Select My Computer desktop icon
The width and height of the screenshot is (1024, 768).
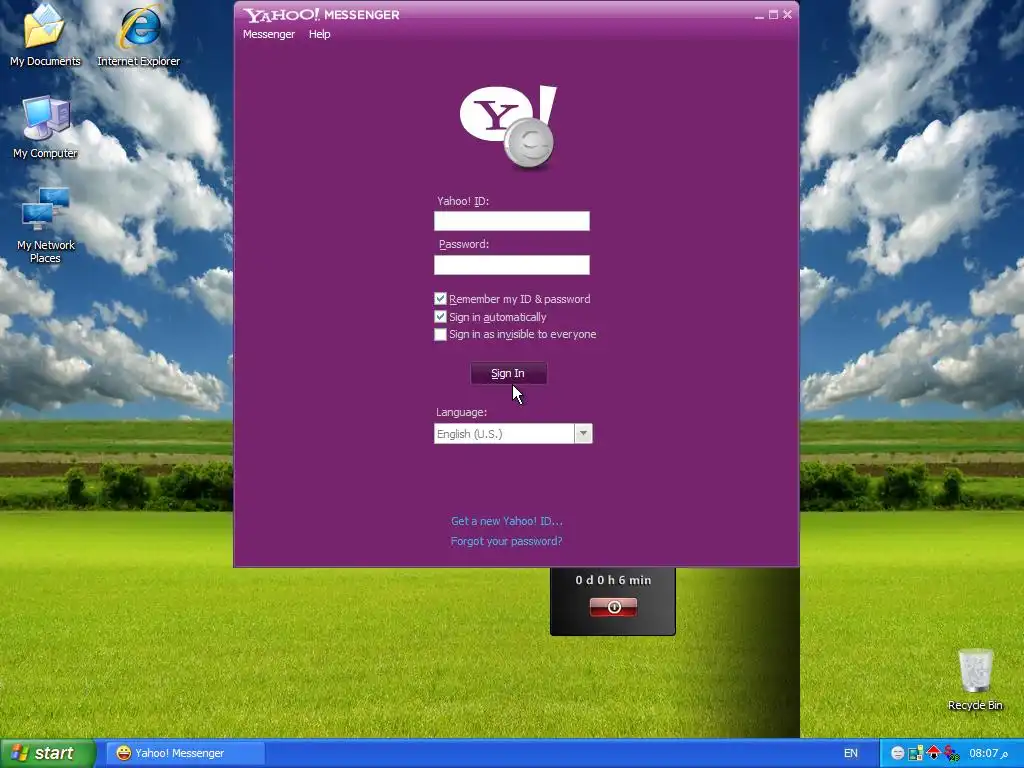pos(45,127)
